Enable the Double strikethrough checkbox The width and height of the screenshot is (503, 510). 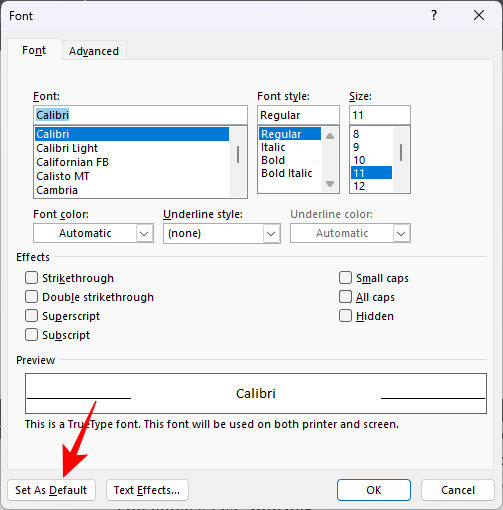[x=31, y=297]
